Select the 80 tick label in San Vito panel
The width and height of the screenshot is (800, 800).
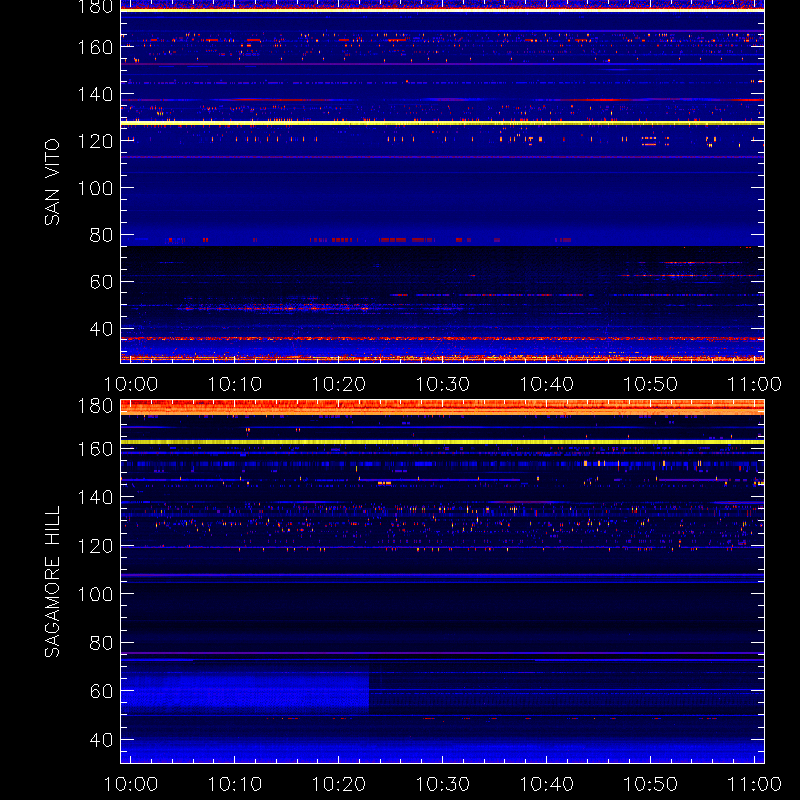[x=101, y=235]
